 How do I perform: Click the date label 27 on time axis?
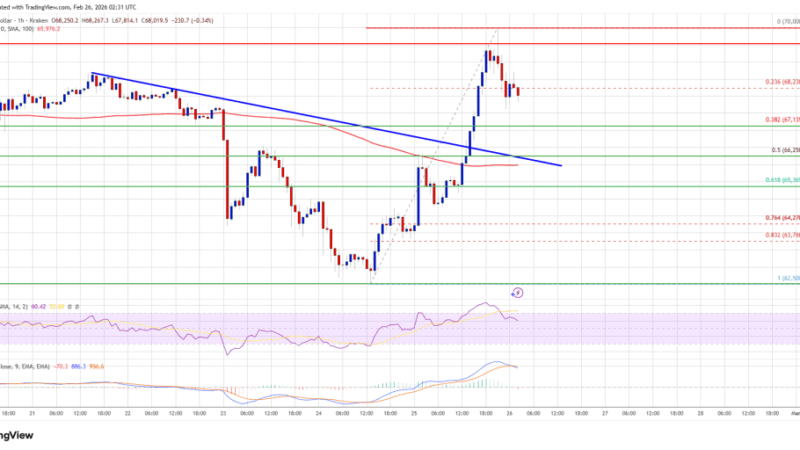605,413
